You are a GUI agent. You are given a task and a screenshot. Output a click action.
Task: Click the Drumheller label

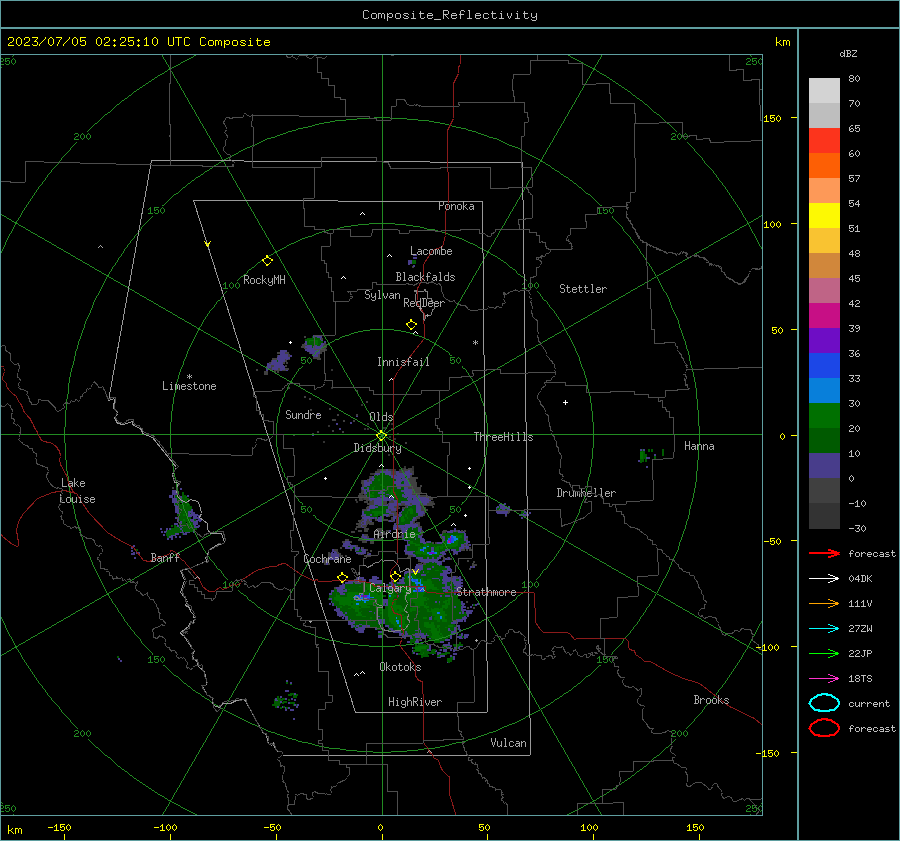[586, 493]
